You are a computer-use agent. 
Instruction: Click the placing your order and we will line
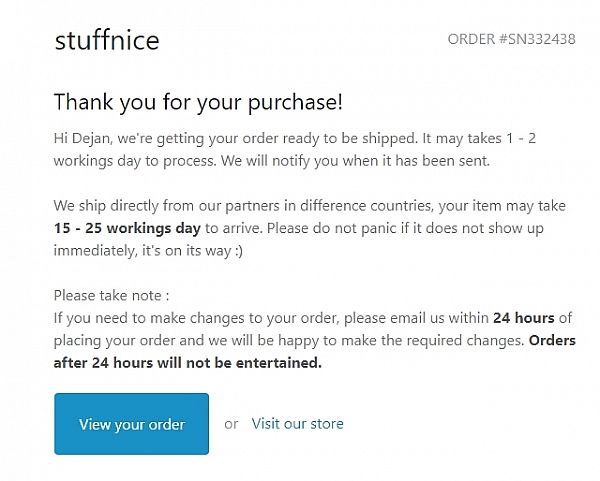tap(289, 341)
